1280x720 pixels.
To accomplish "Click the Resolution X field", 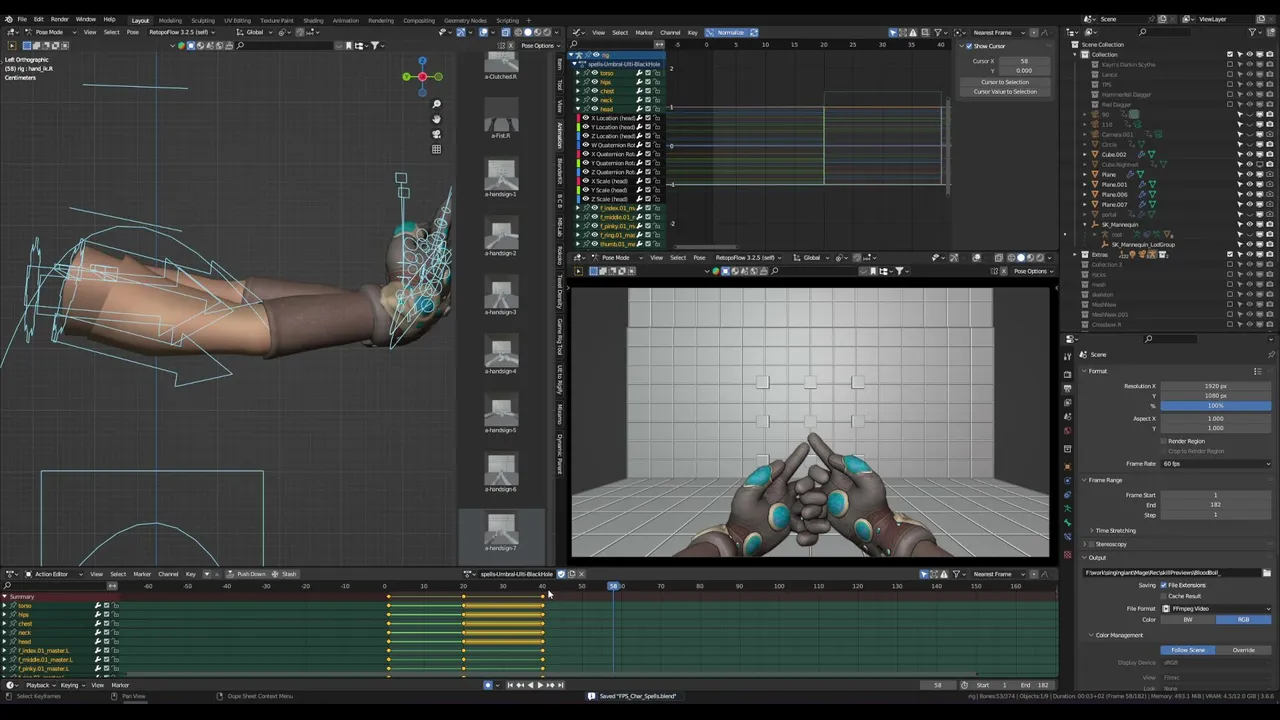I will (x=1215, y=386).
